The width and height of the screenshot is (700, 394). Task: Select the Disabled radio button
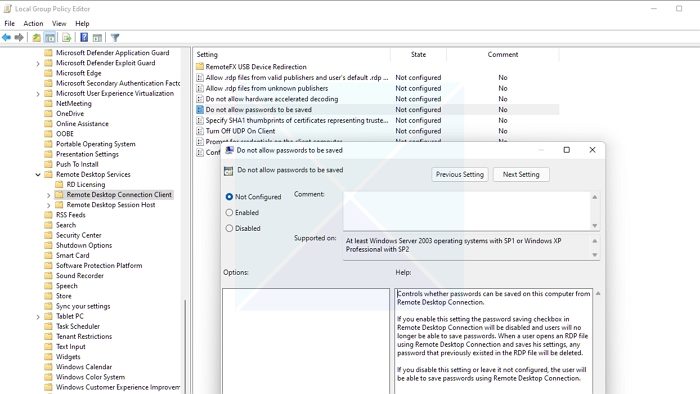click(229, 228)
